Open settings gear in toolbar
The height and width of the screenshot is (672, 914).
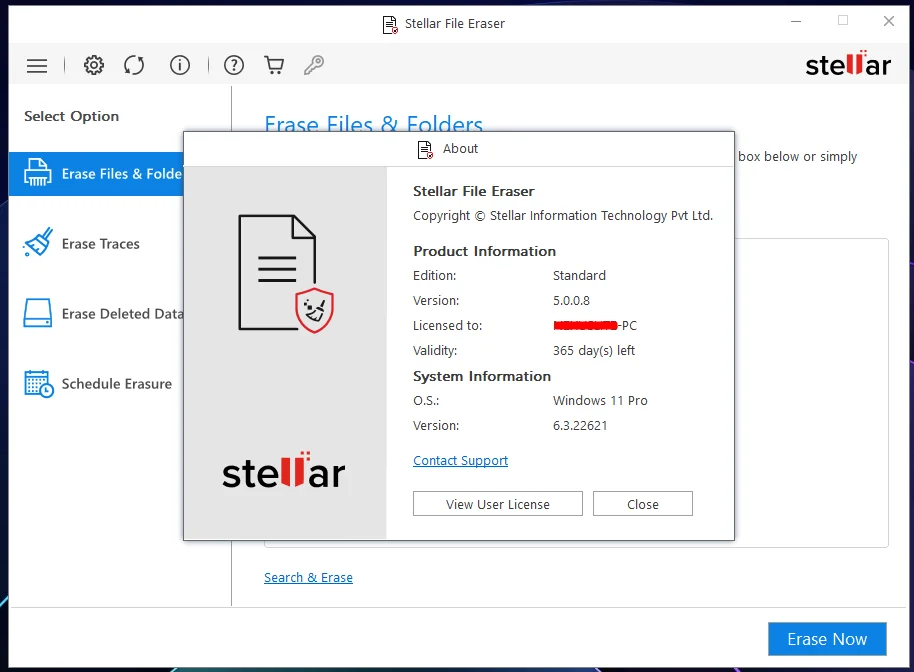click(x=94, y=65)
